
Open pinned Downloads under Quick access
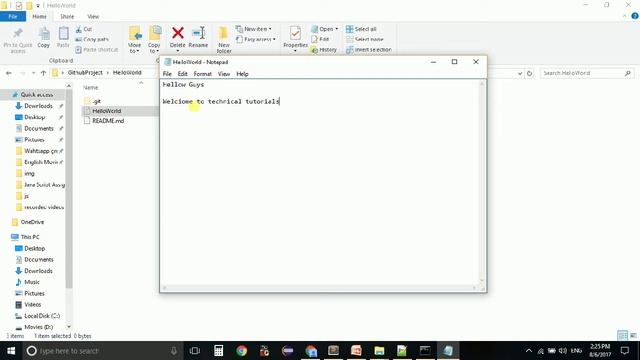[x=38, y=106]
